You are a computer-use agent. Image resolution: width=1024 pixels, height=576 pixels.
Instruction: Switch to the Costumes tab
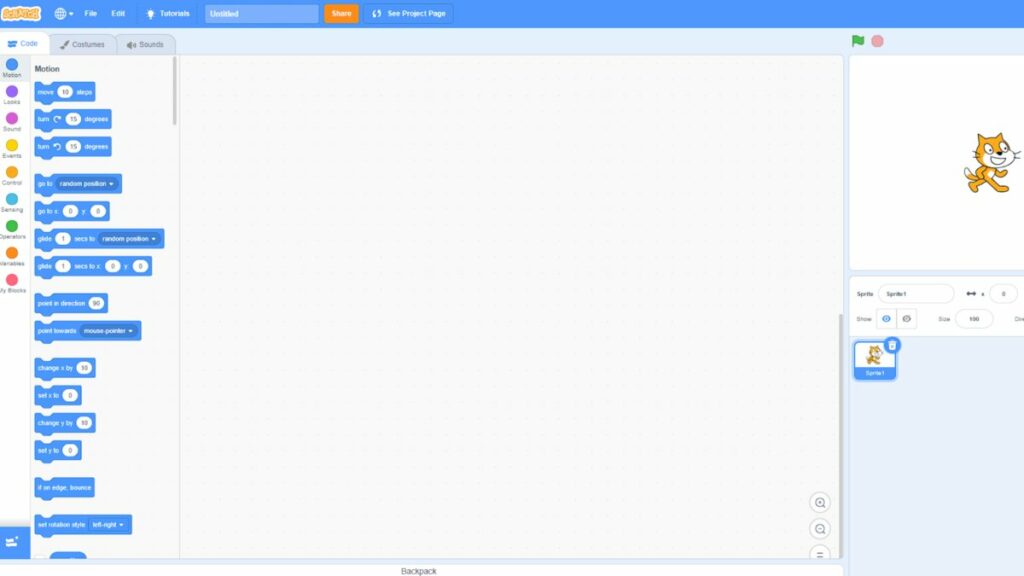click(x=83, y=44)
